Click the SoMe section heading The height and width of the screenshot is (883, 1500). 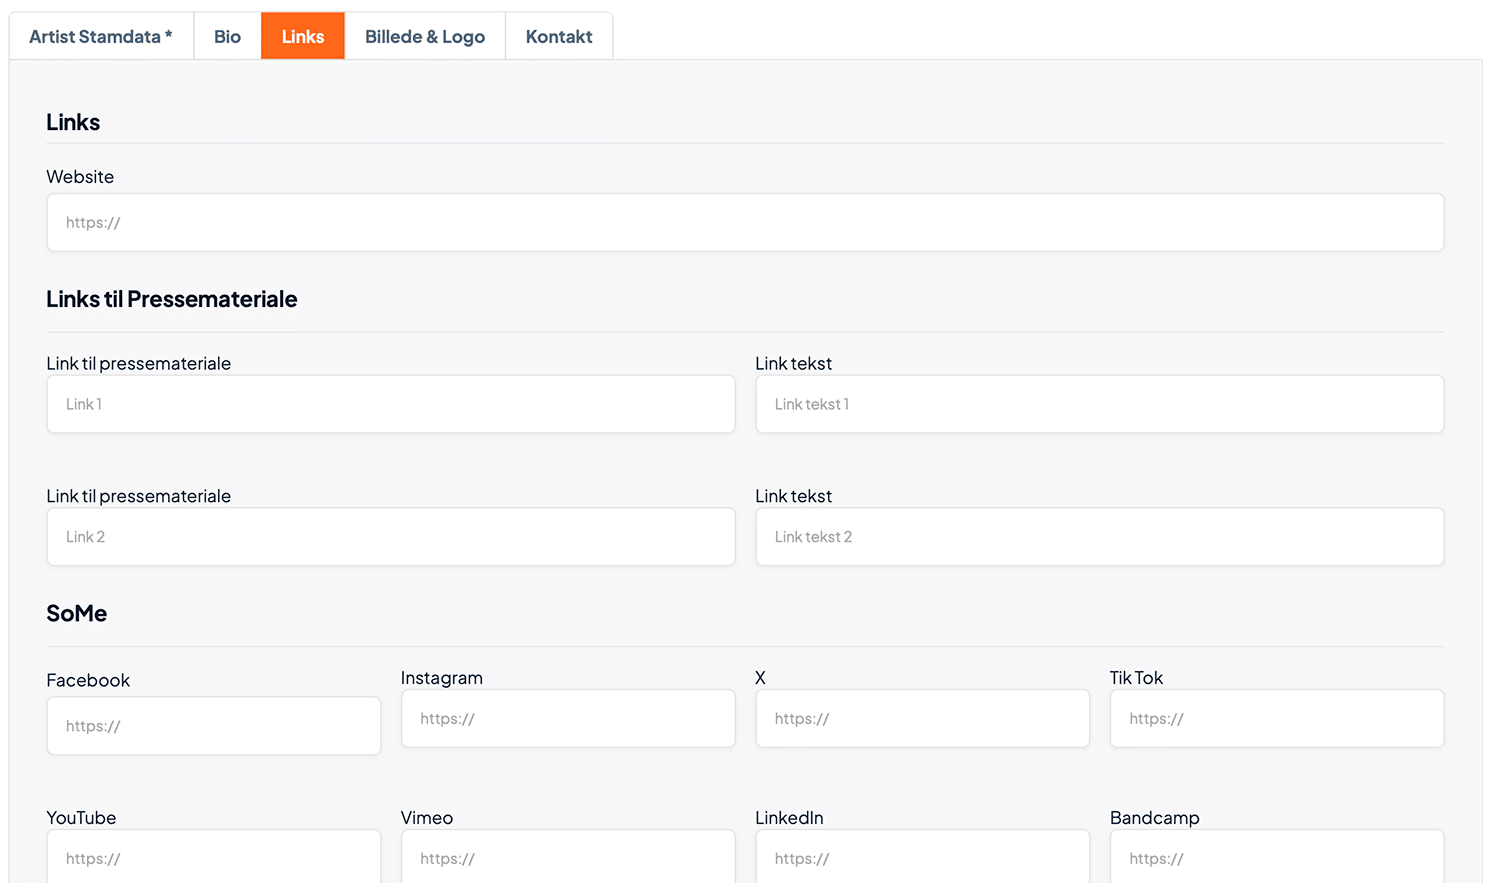pyautogui.click(x=77, y=613)
